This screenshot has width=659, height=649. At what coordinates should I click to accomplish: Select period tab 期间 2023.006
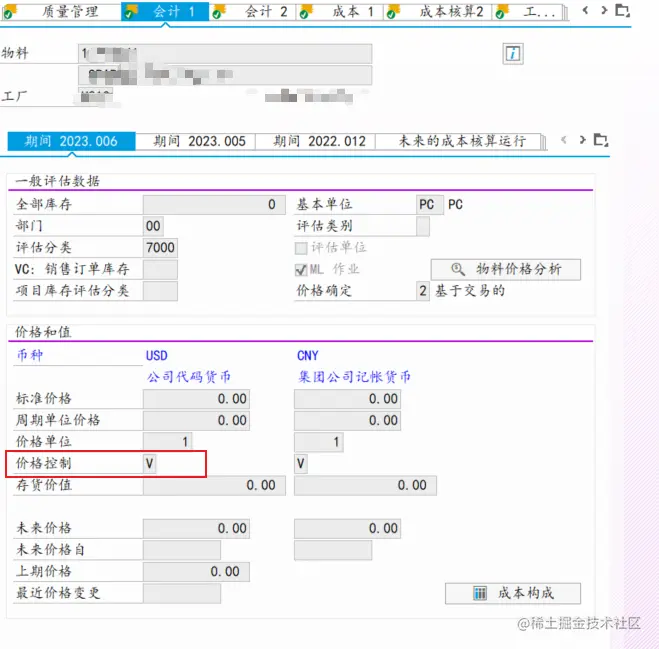tap(71, 141)
